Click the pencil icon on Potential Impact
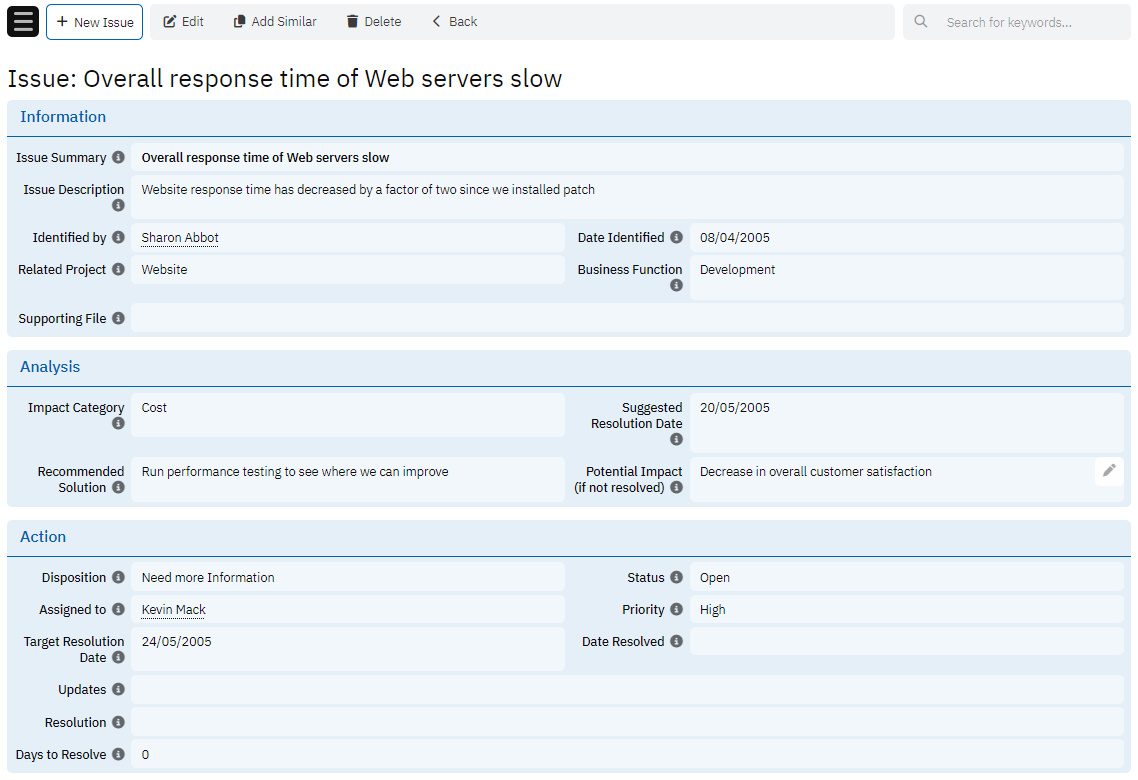Image resolution: width=1138 pixels, height=780 pixels. (1109, 471)
